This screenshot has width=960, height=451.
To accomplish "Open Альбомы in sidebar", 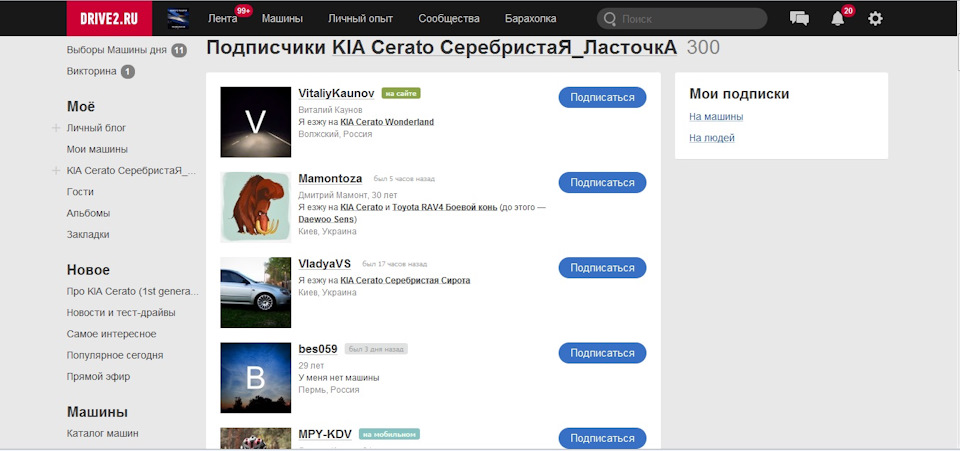I will click(x=88, y=213).
